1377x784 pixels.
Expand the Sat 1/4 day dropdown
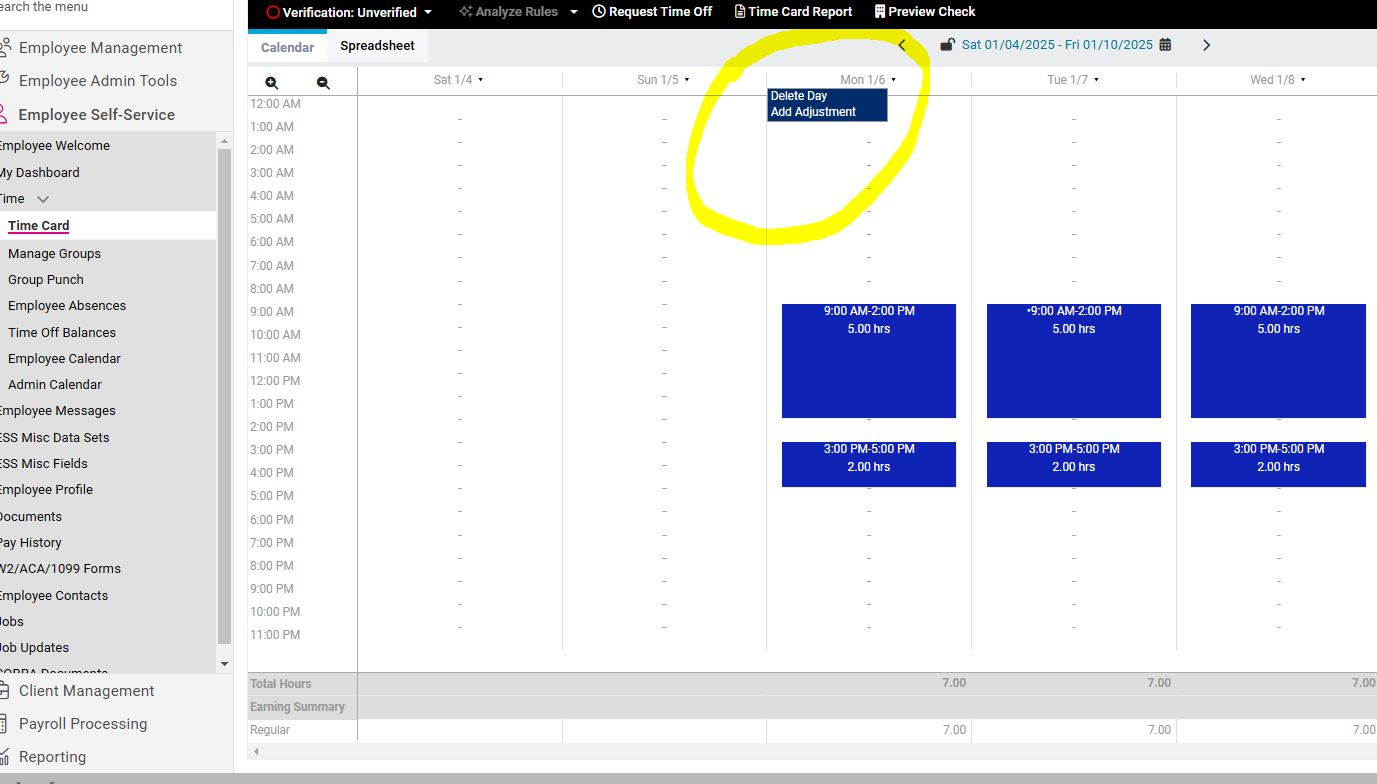pos(481,80)
